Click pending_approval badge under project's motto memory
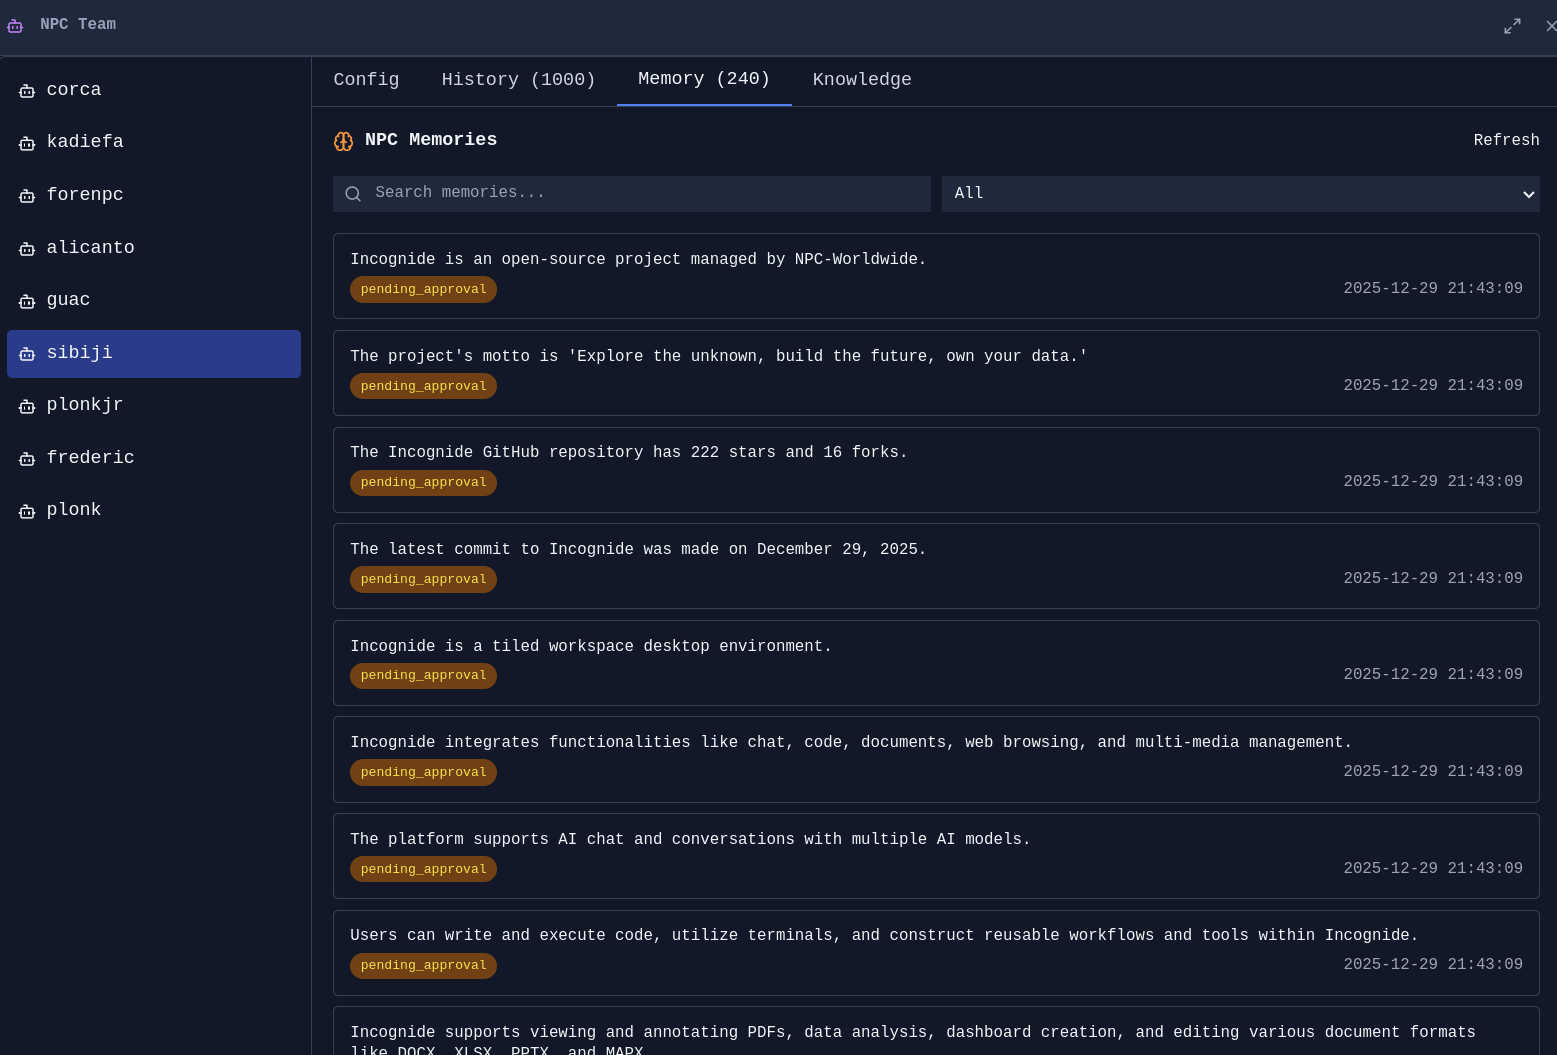Image resolution: width=1557 pixels, height=1055 pixels. point(423,386)
